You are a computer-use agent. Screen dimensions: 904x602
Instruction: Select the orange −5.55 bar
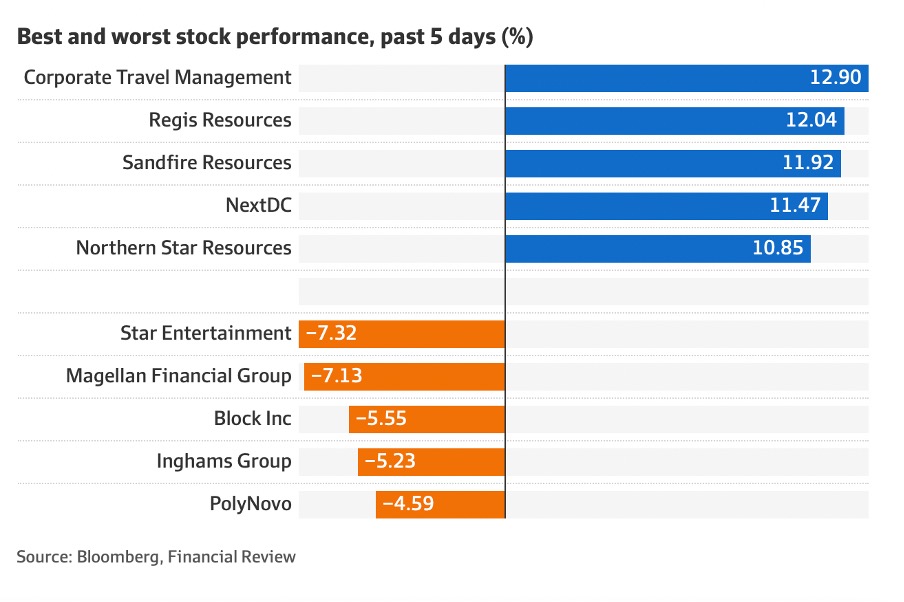427,419
